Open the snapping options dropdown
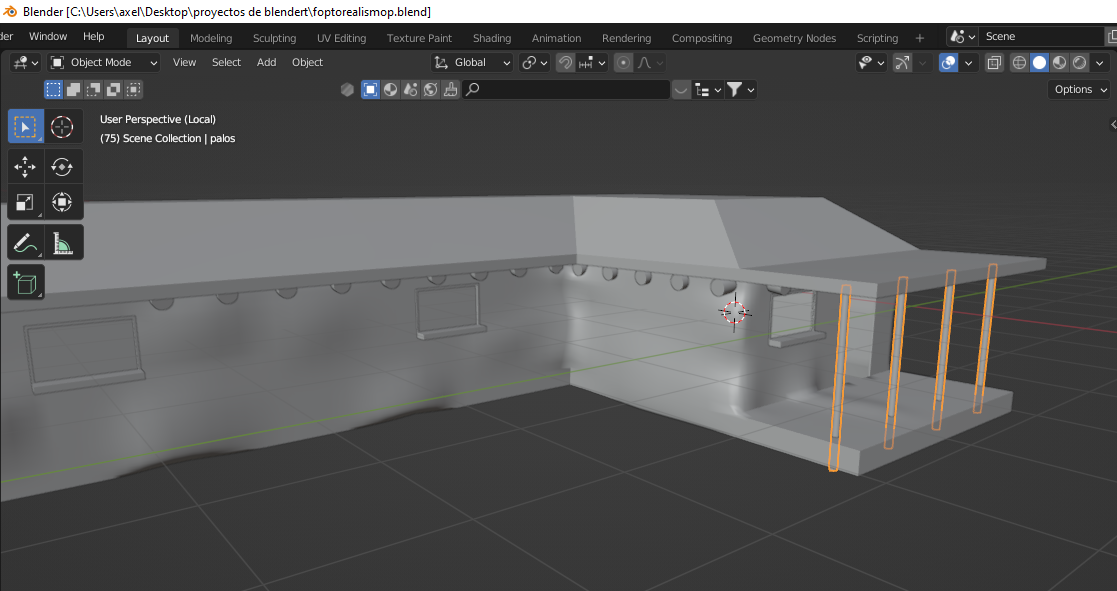 (x=592, y=63)
